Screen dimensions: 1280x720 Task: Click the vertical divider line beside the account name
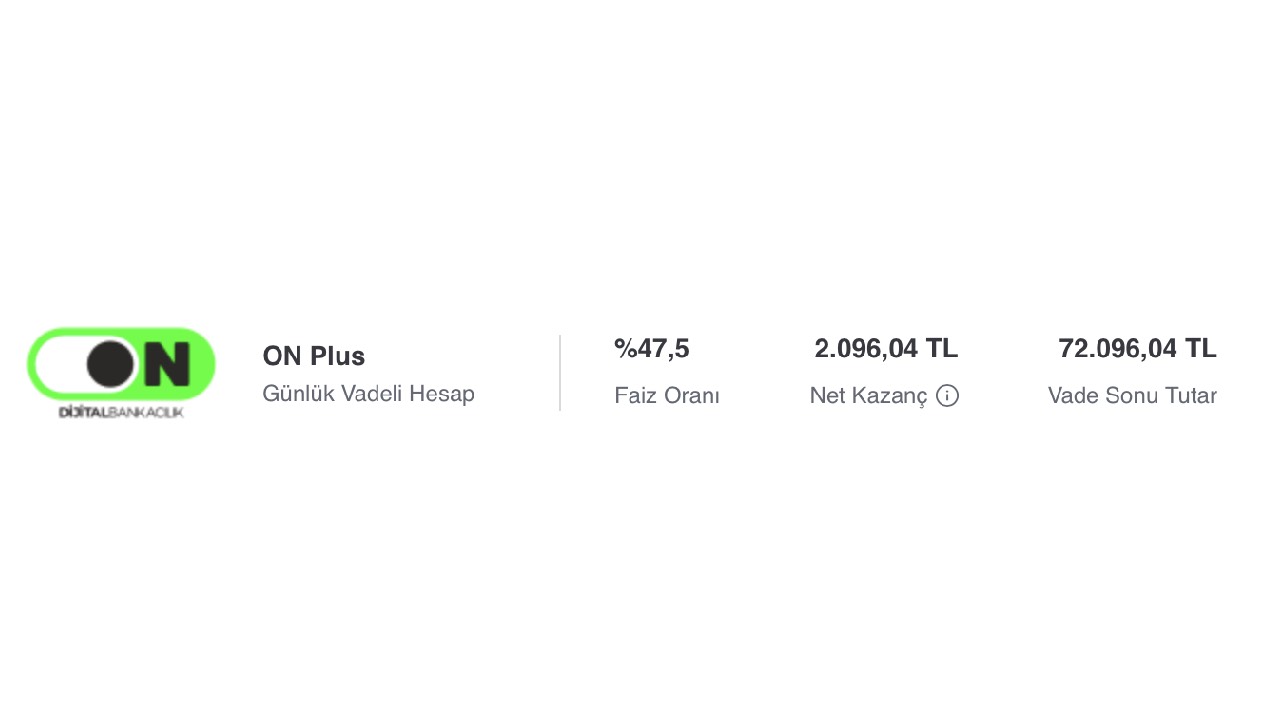pyautogui.click(x=560, y=372)
